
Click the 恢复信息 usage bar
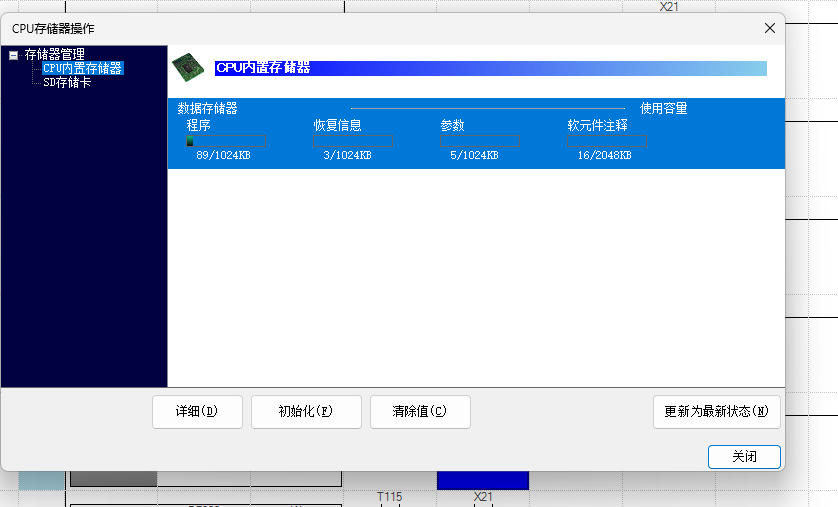(353, 142)
